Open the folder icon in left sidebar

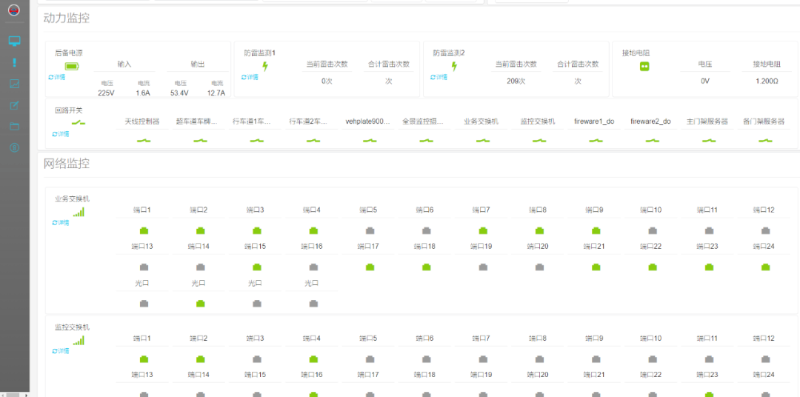coord(14,127)
